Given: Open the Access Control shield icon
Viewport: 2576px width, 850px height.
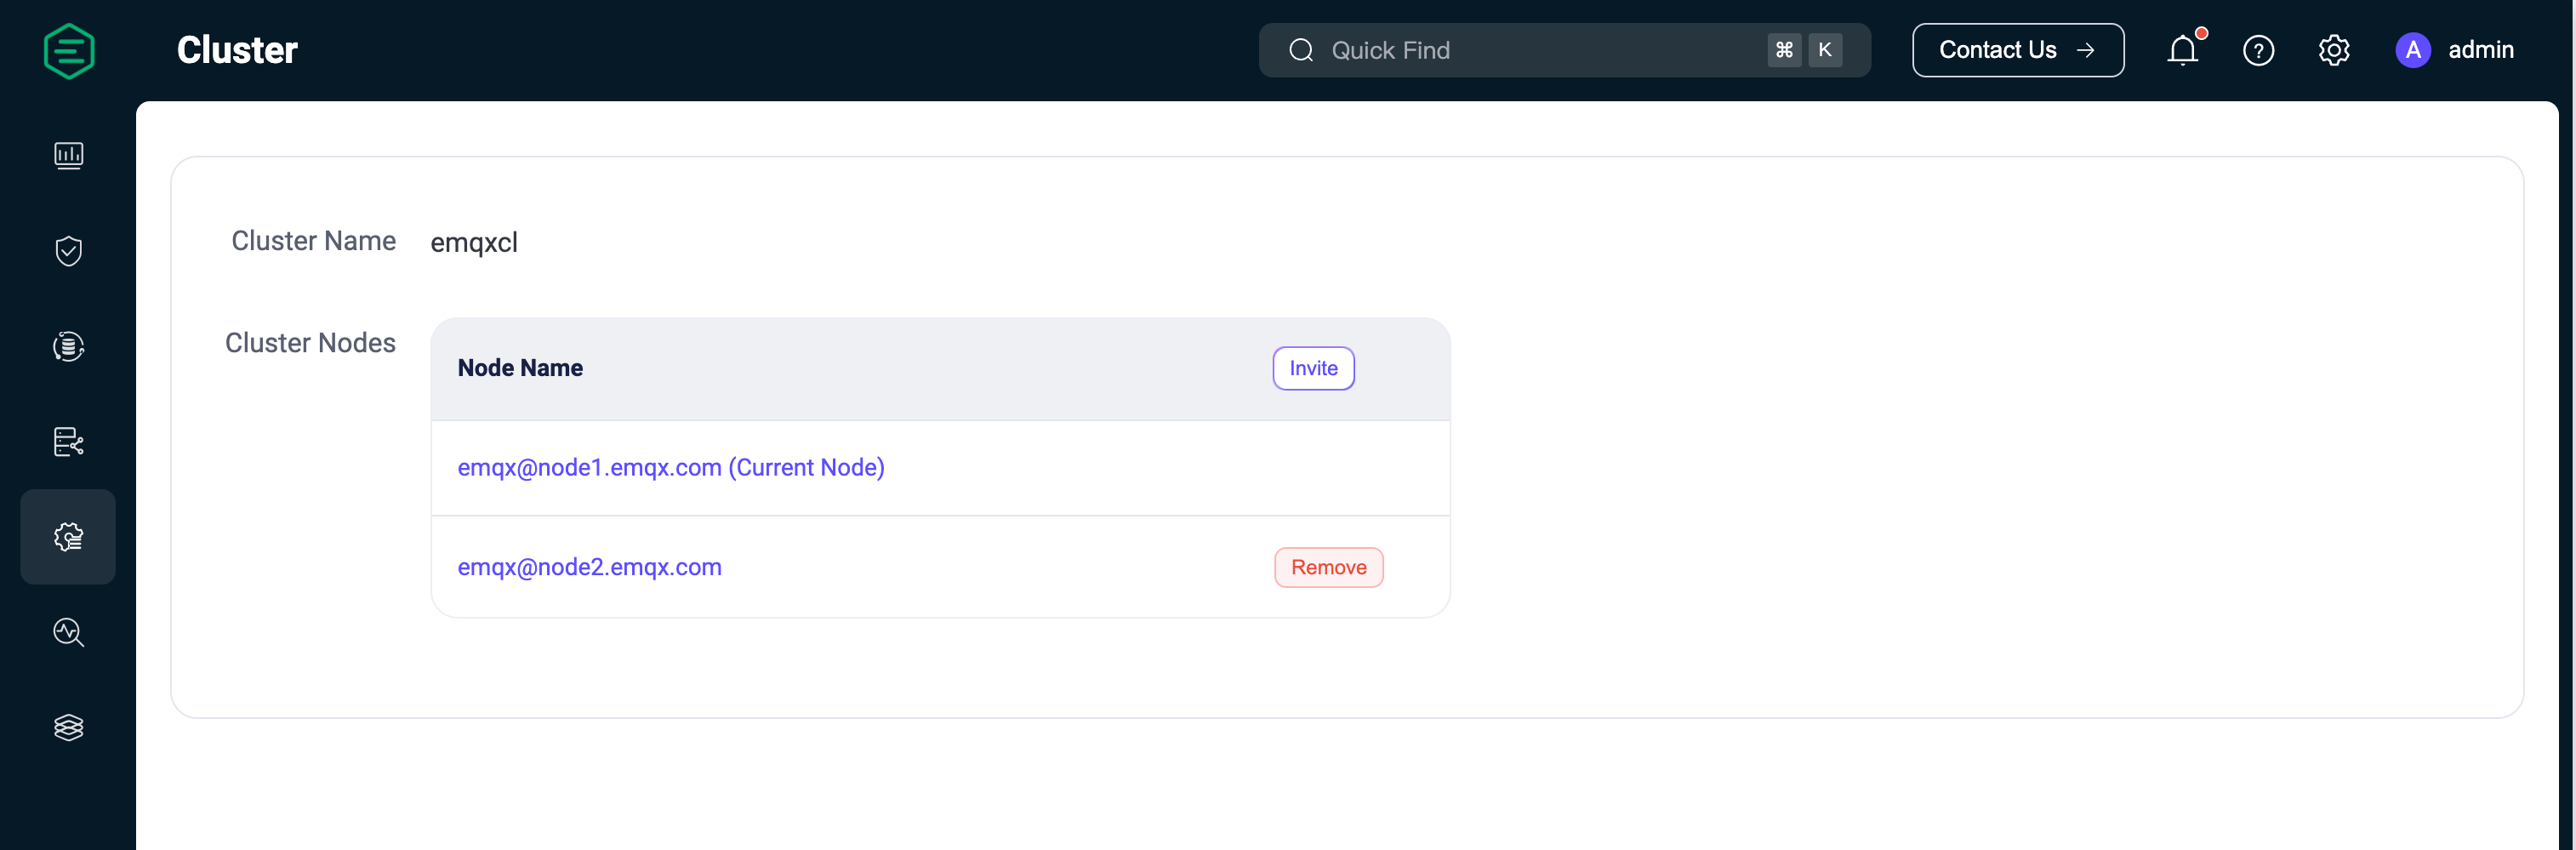Looking at the screenshot, I should [x=68, y=251].
